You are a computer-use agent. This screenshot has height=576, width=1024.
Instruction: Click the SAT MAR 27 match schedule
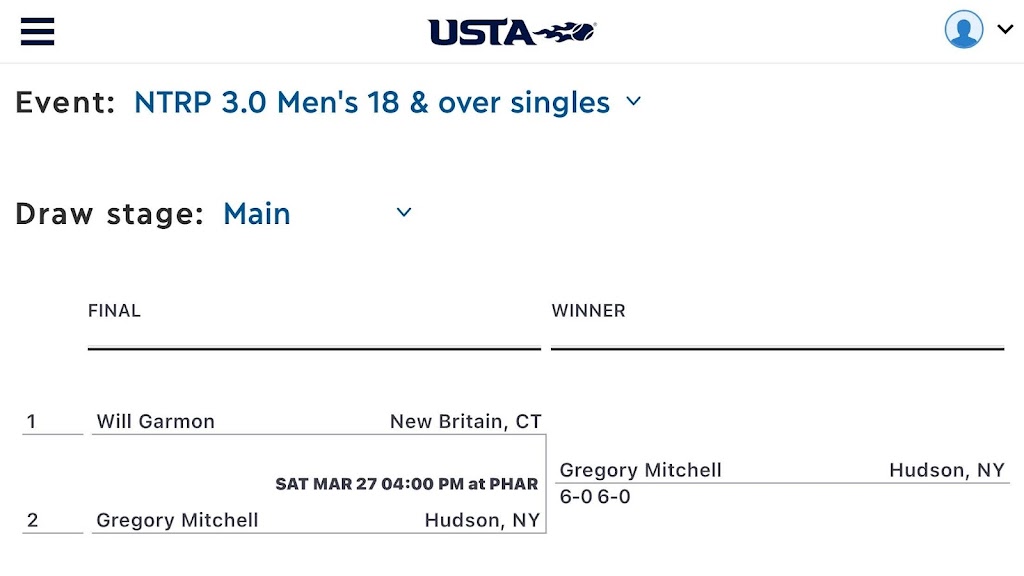click(x=406, y=484)
